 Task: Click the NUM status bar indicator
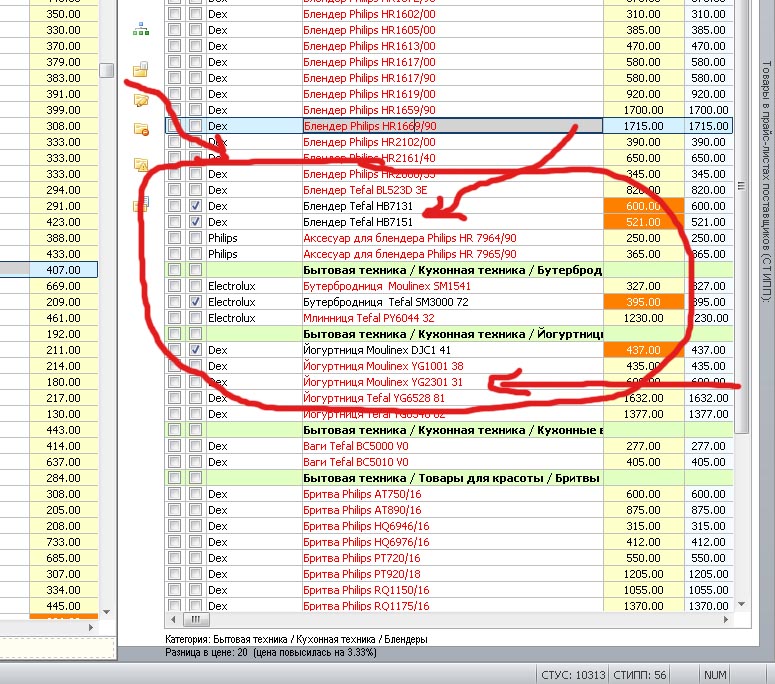click(715, 675)
